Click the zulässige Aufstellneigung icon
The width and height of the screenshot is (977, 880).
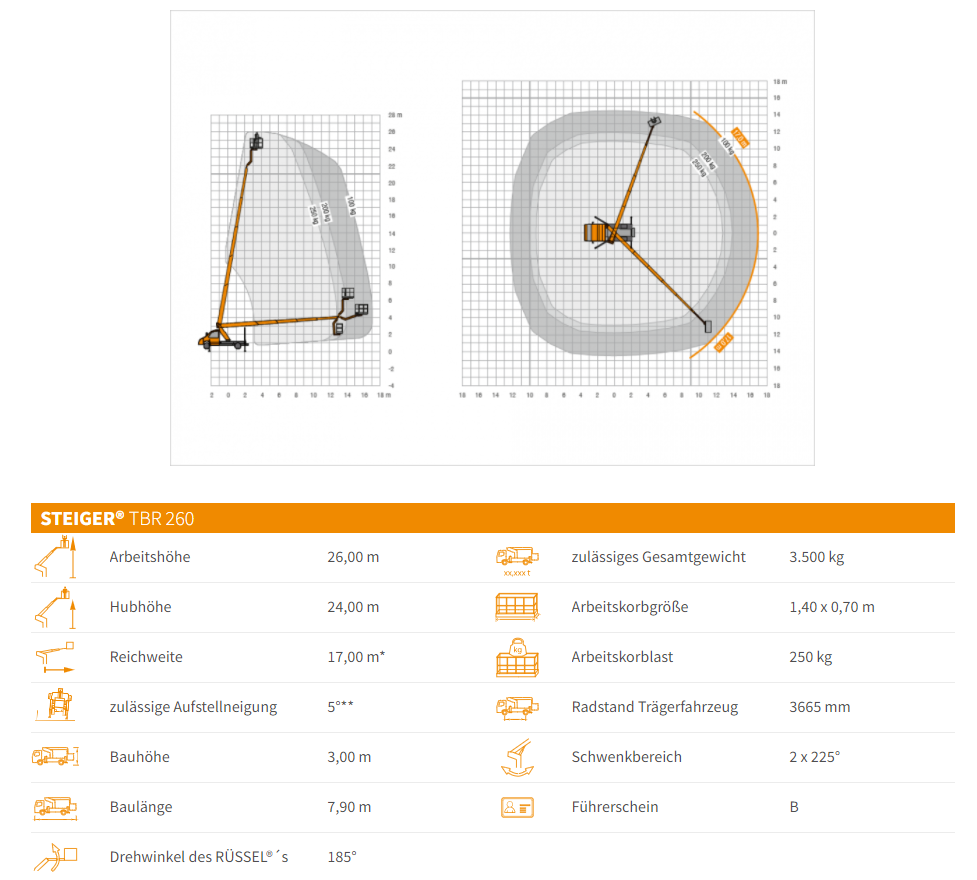point(55,705)
